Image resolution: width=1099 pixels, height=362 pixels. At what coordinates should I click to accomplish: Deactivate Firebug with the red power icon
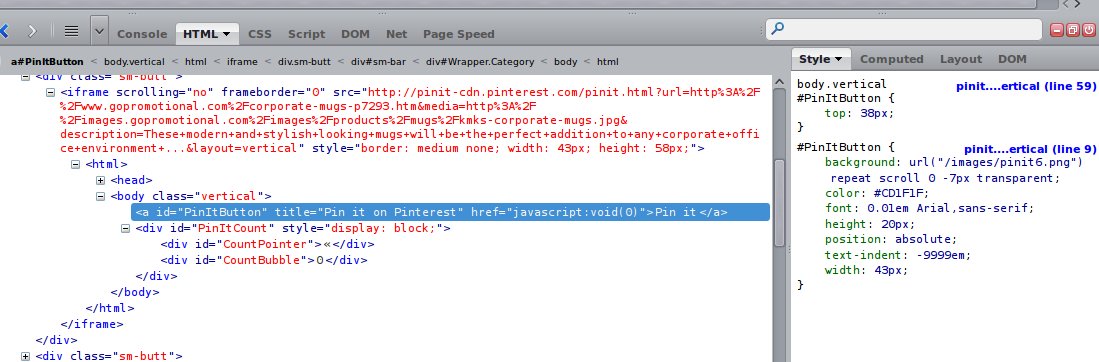pyautogui.click(x=1088, y=29)
